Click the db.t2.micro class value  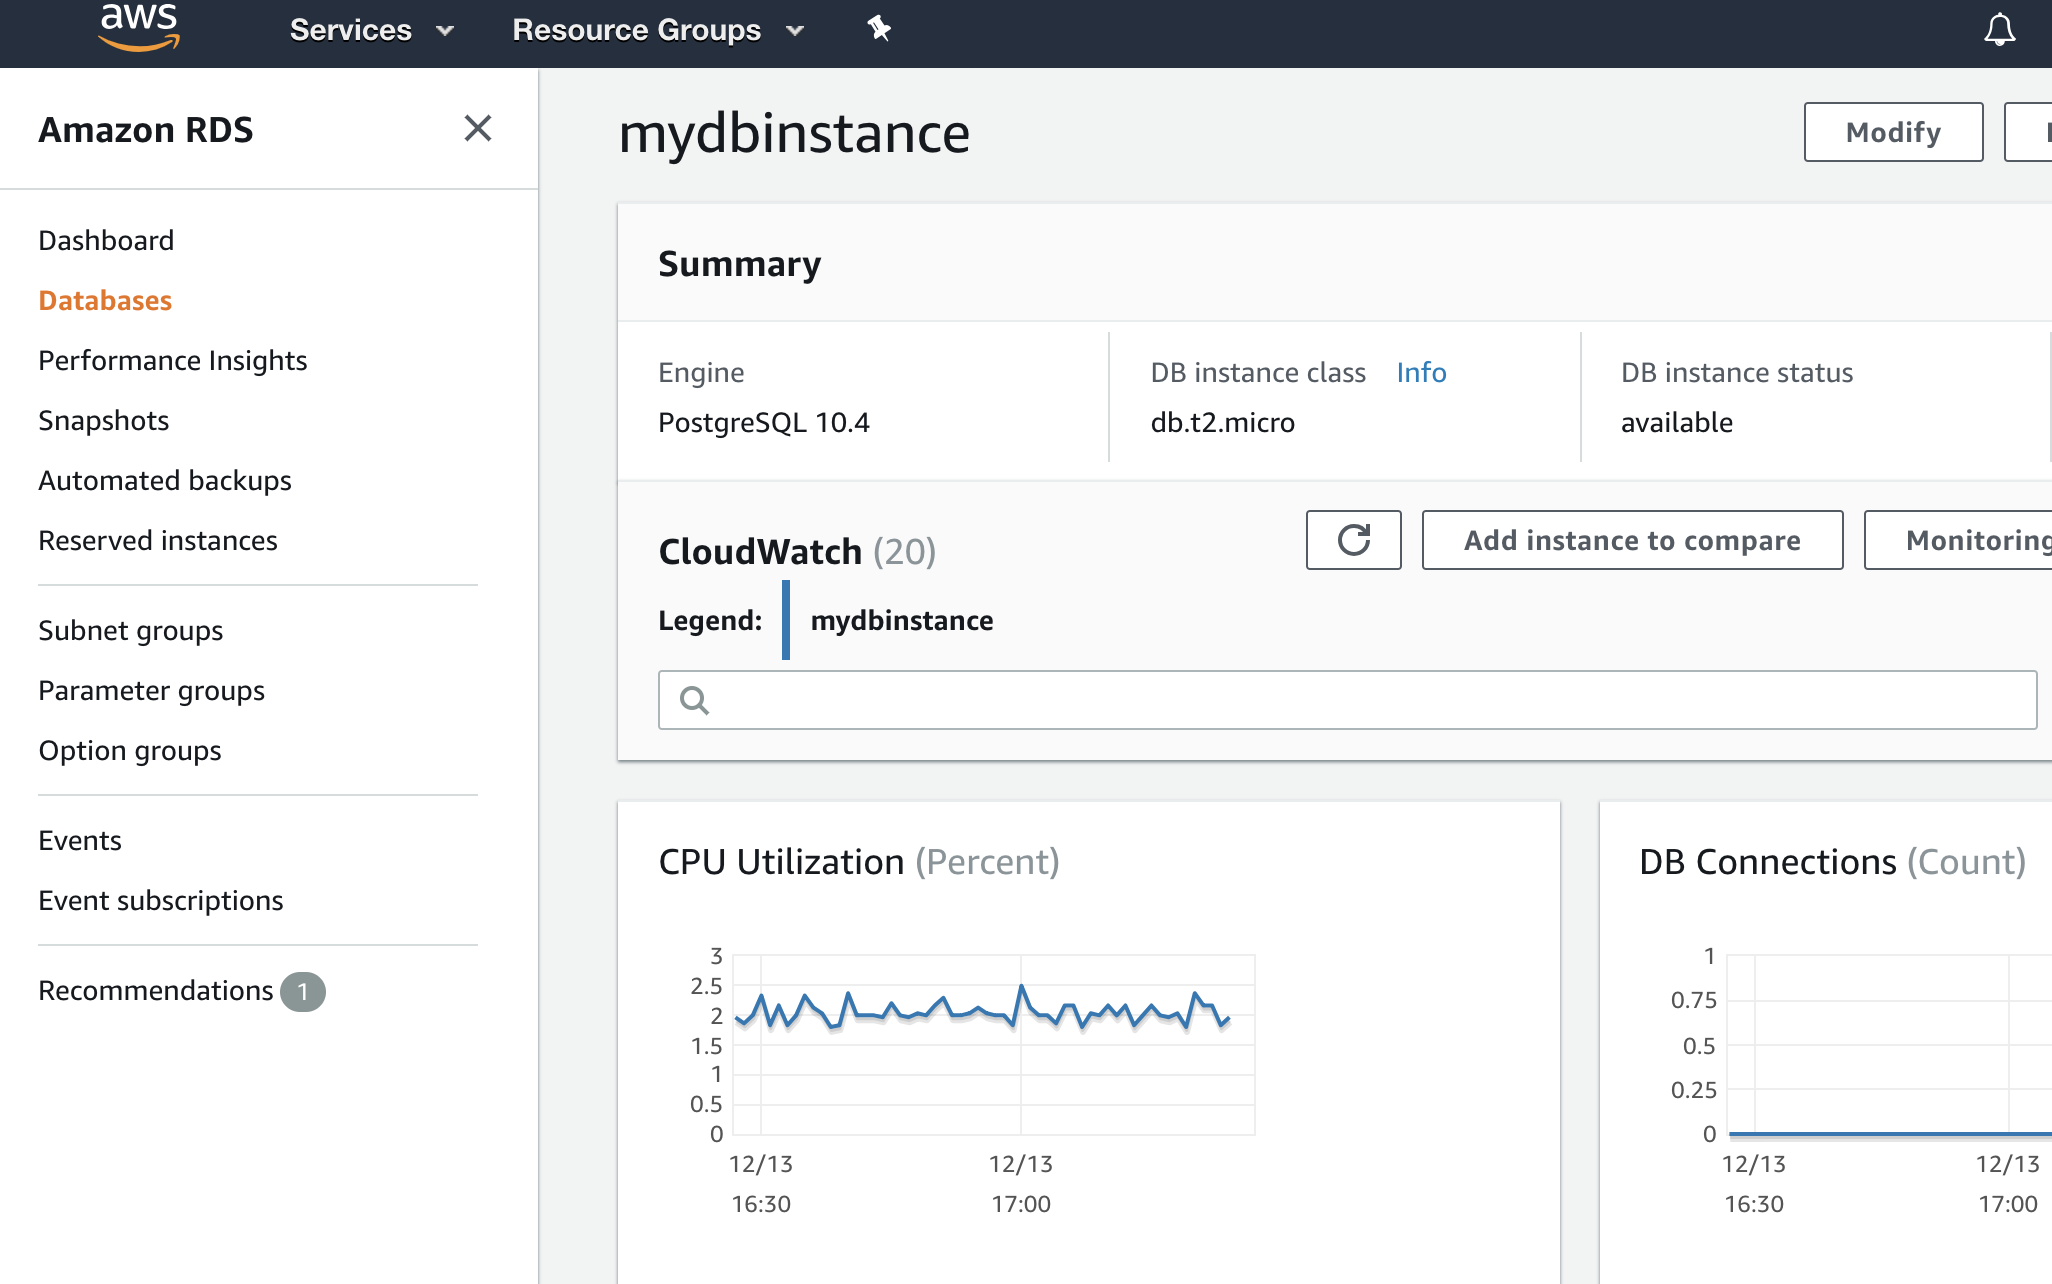pos(1222,423)
